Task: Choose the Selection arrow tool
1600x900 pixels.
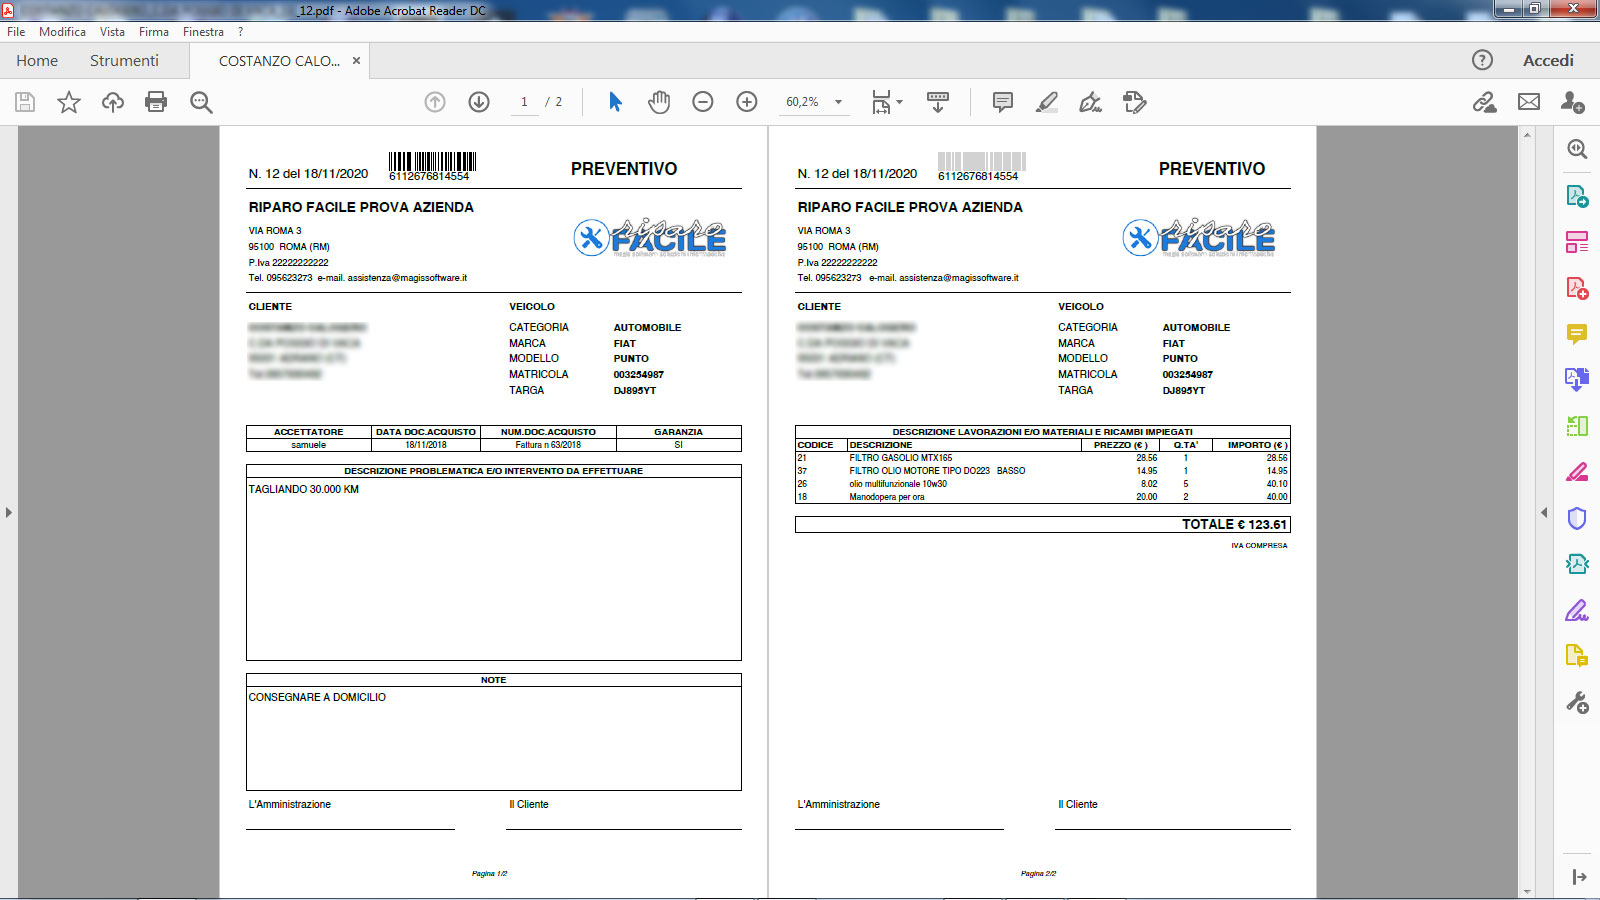Action: pyautogui.click(x=615, y=102)
